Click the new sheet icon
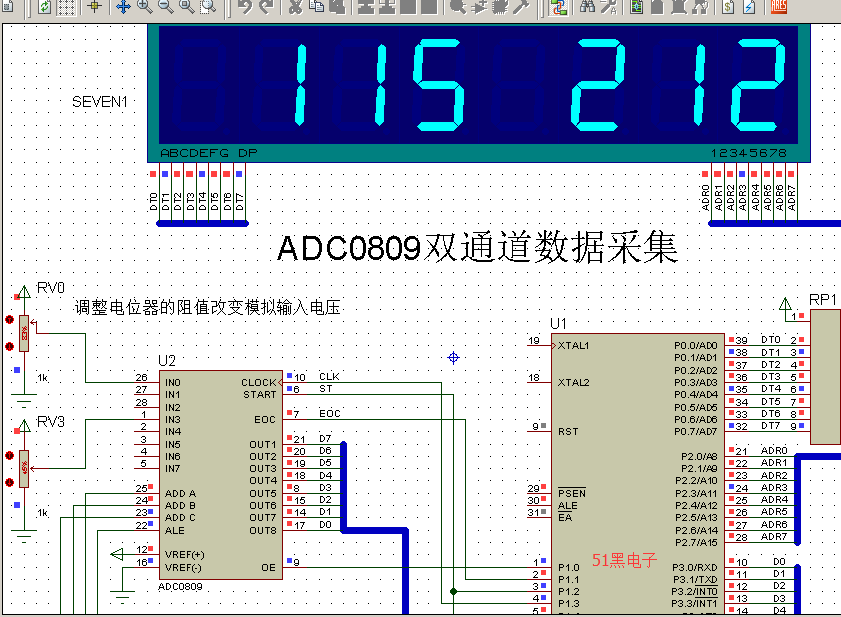Viewport: 841px width, 617px height. [x=658, y=7]
